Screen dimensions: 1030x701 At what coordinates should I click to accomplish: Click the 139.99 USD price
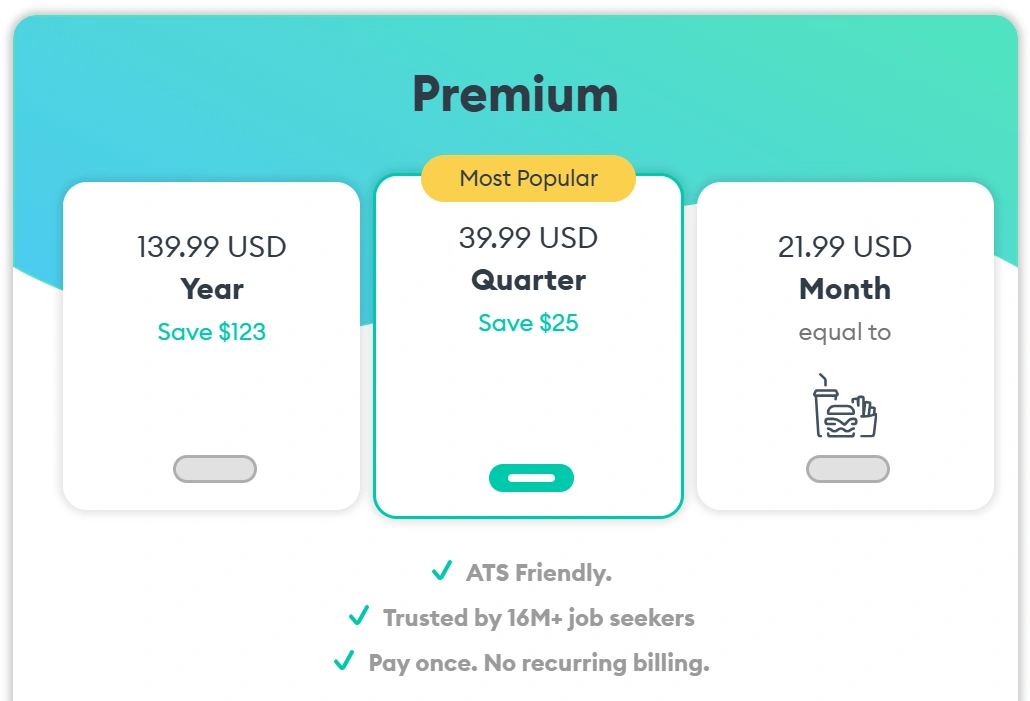tap(212, 247)
